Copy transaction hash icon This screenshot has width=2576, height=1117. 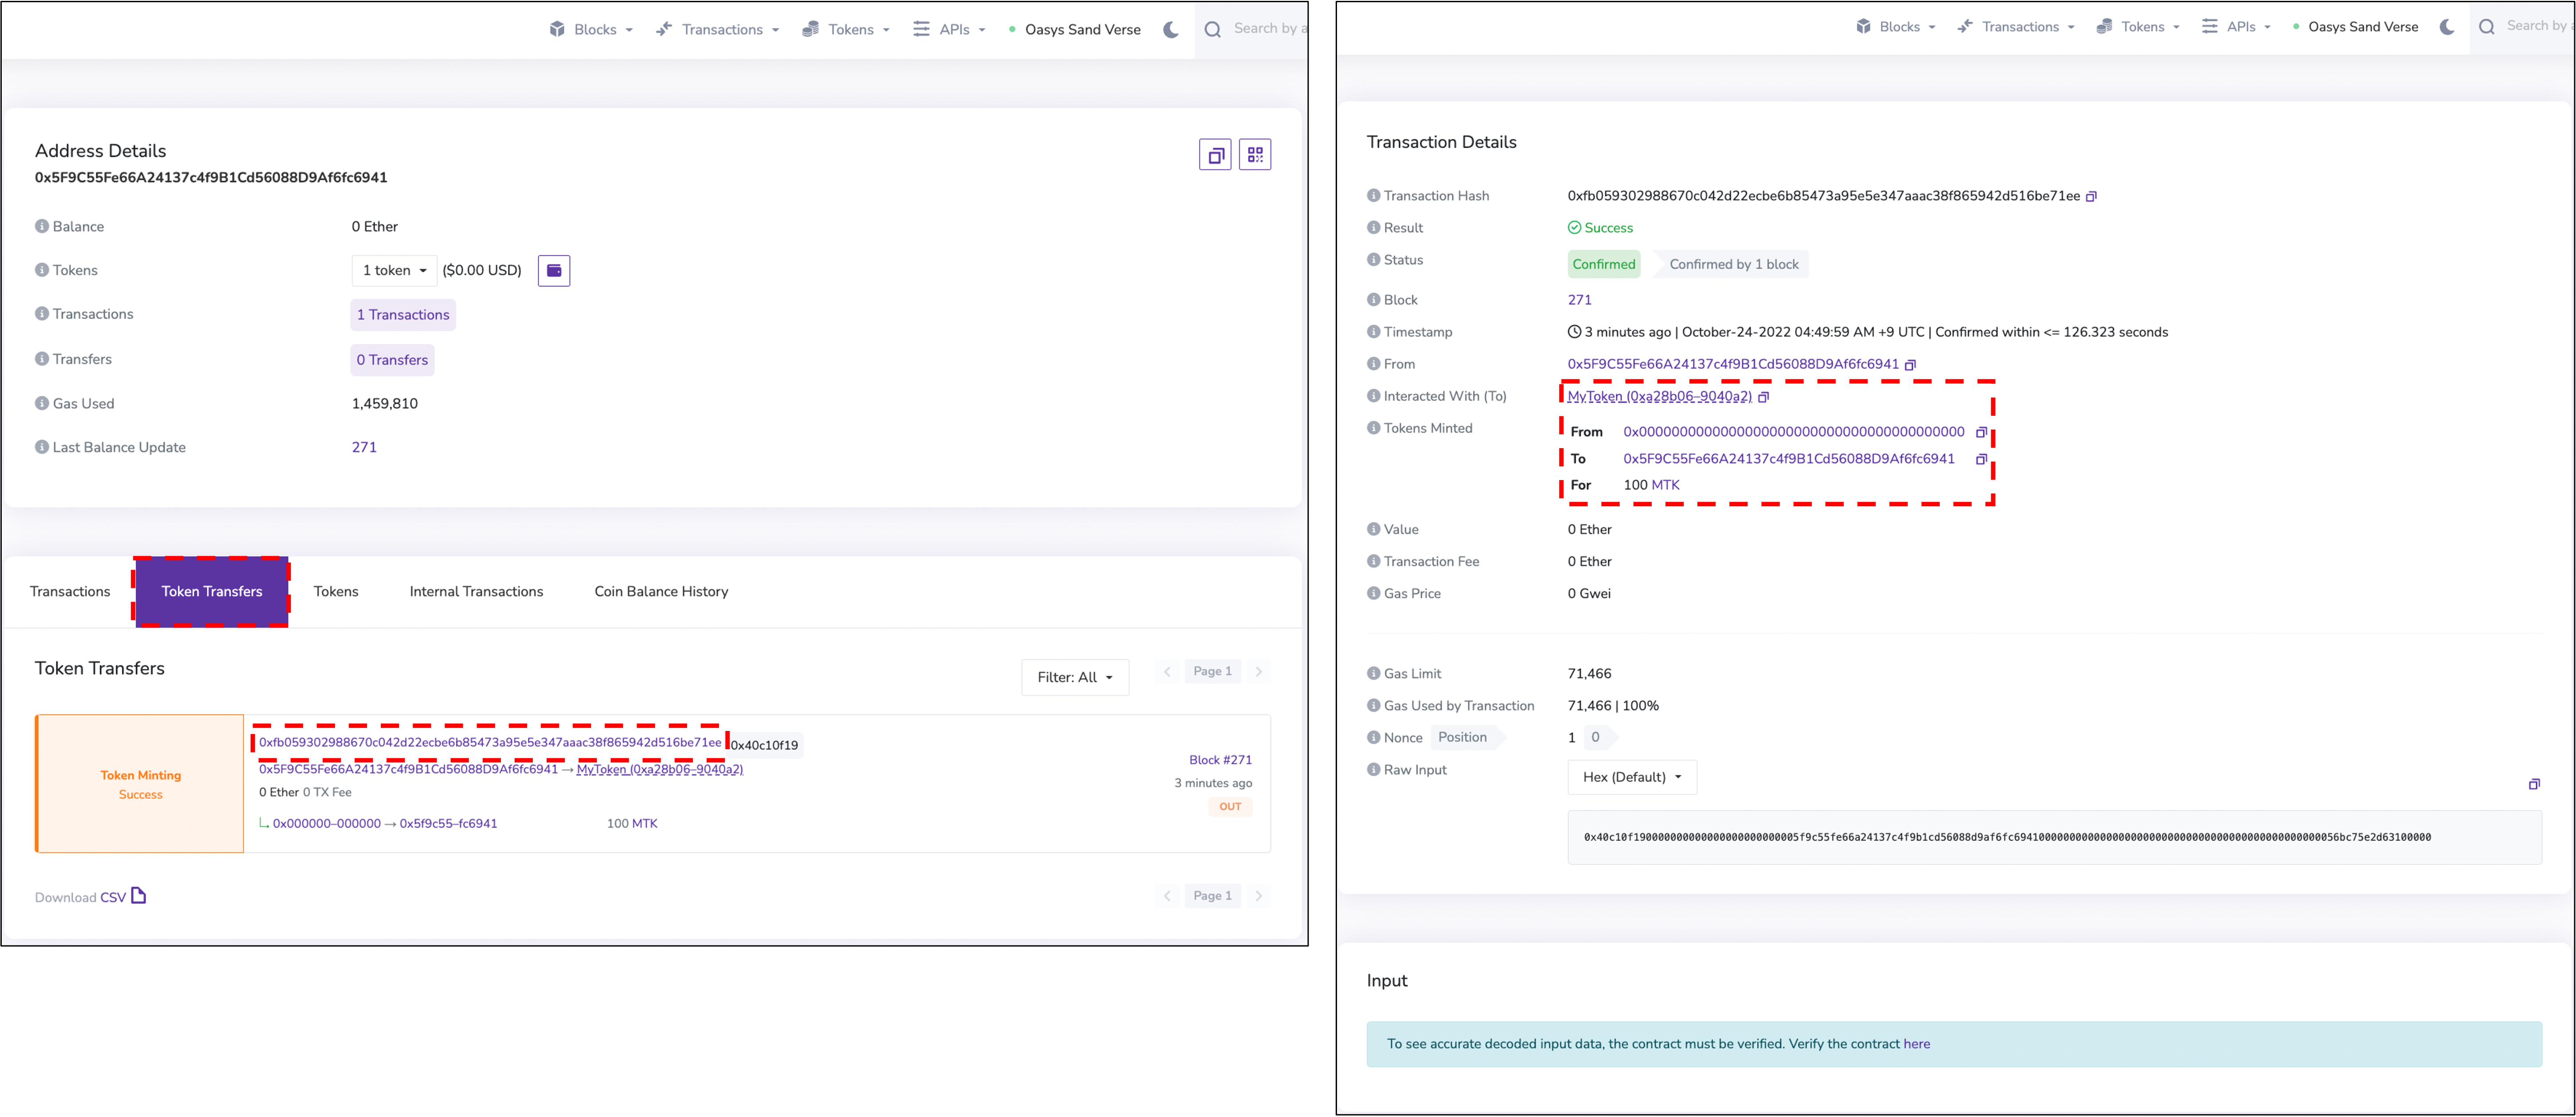pyautogui.click(x=2091, y=197)
